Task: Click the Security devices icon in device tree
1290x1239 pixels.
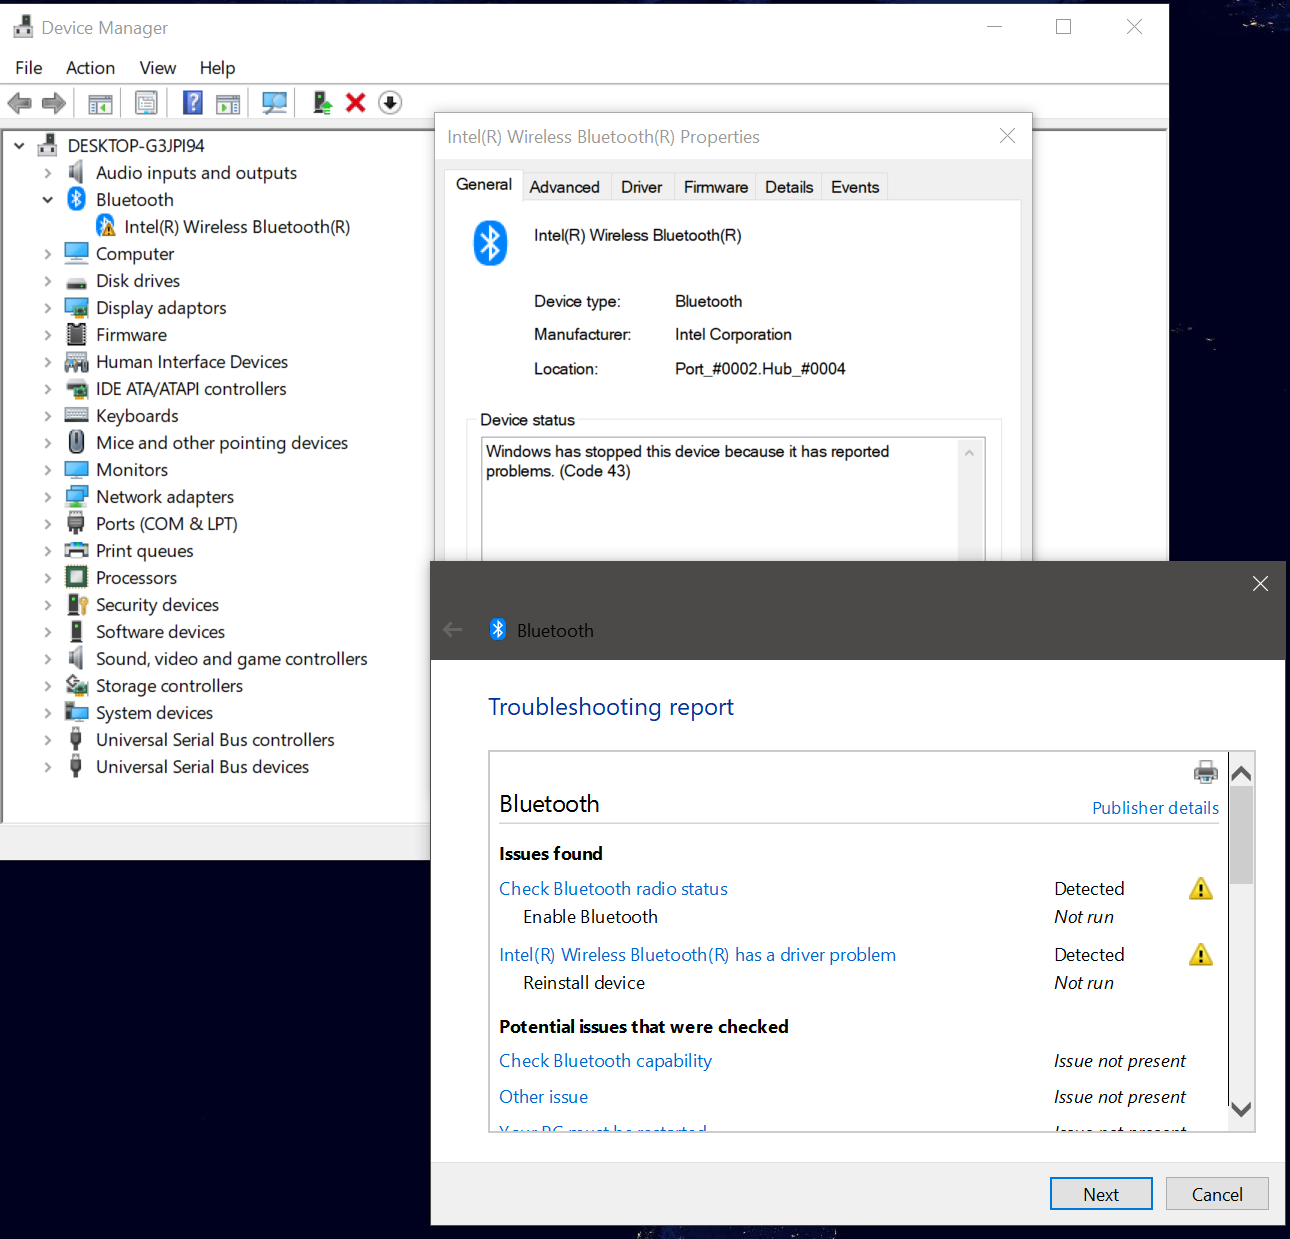Action: 77,604
